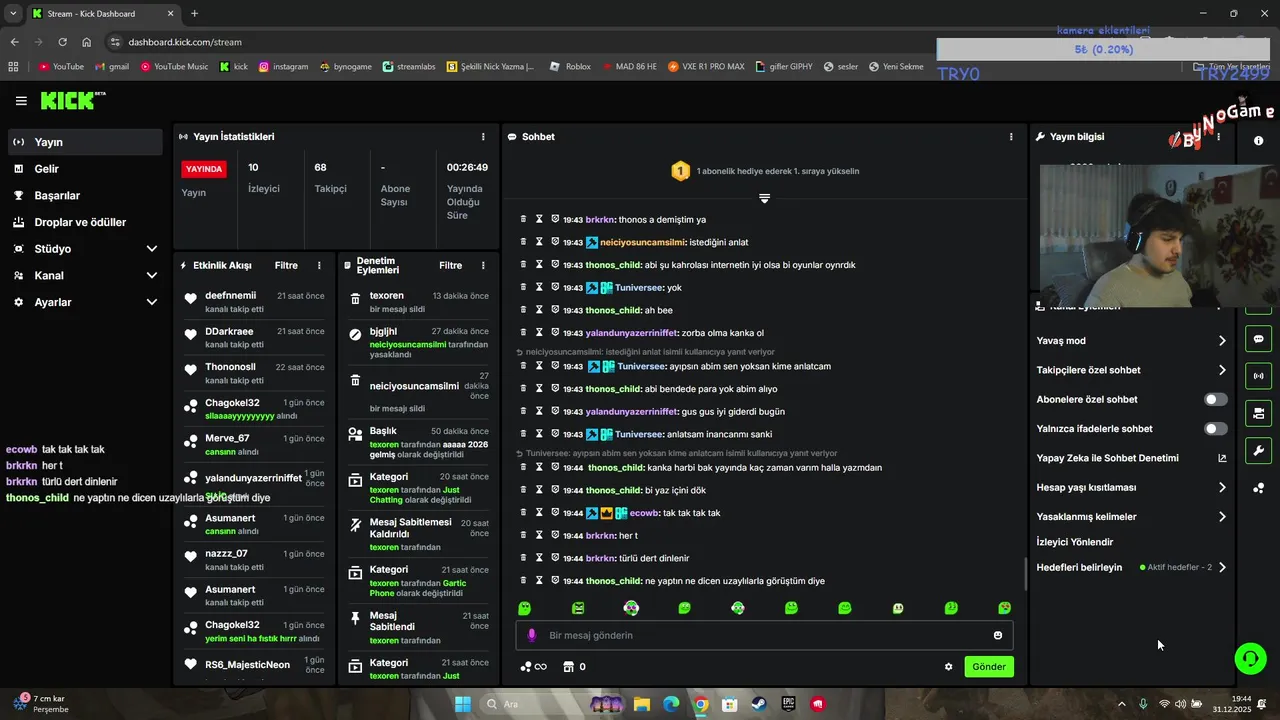
Task: Click deefnnemii in activity feed
Action: [x=230, y=296]
